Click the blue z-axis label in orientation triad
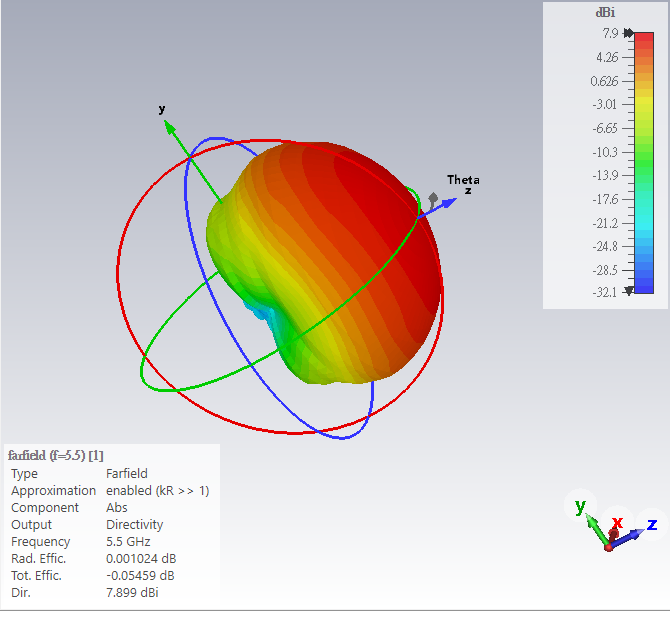 coord(651,524)
